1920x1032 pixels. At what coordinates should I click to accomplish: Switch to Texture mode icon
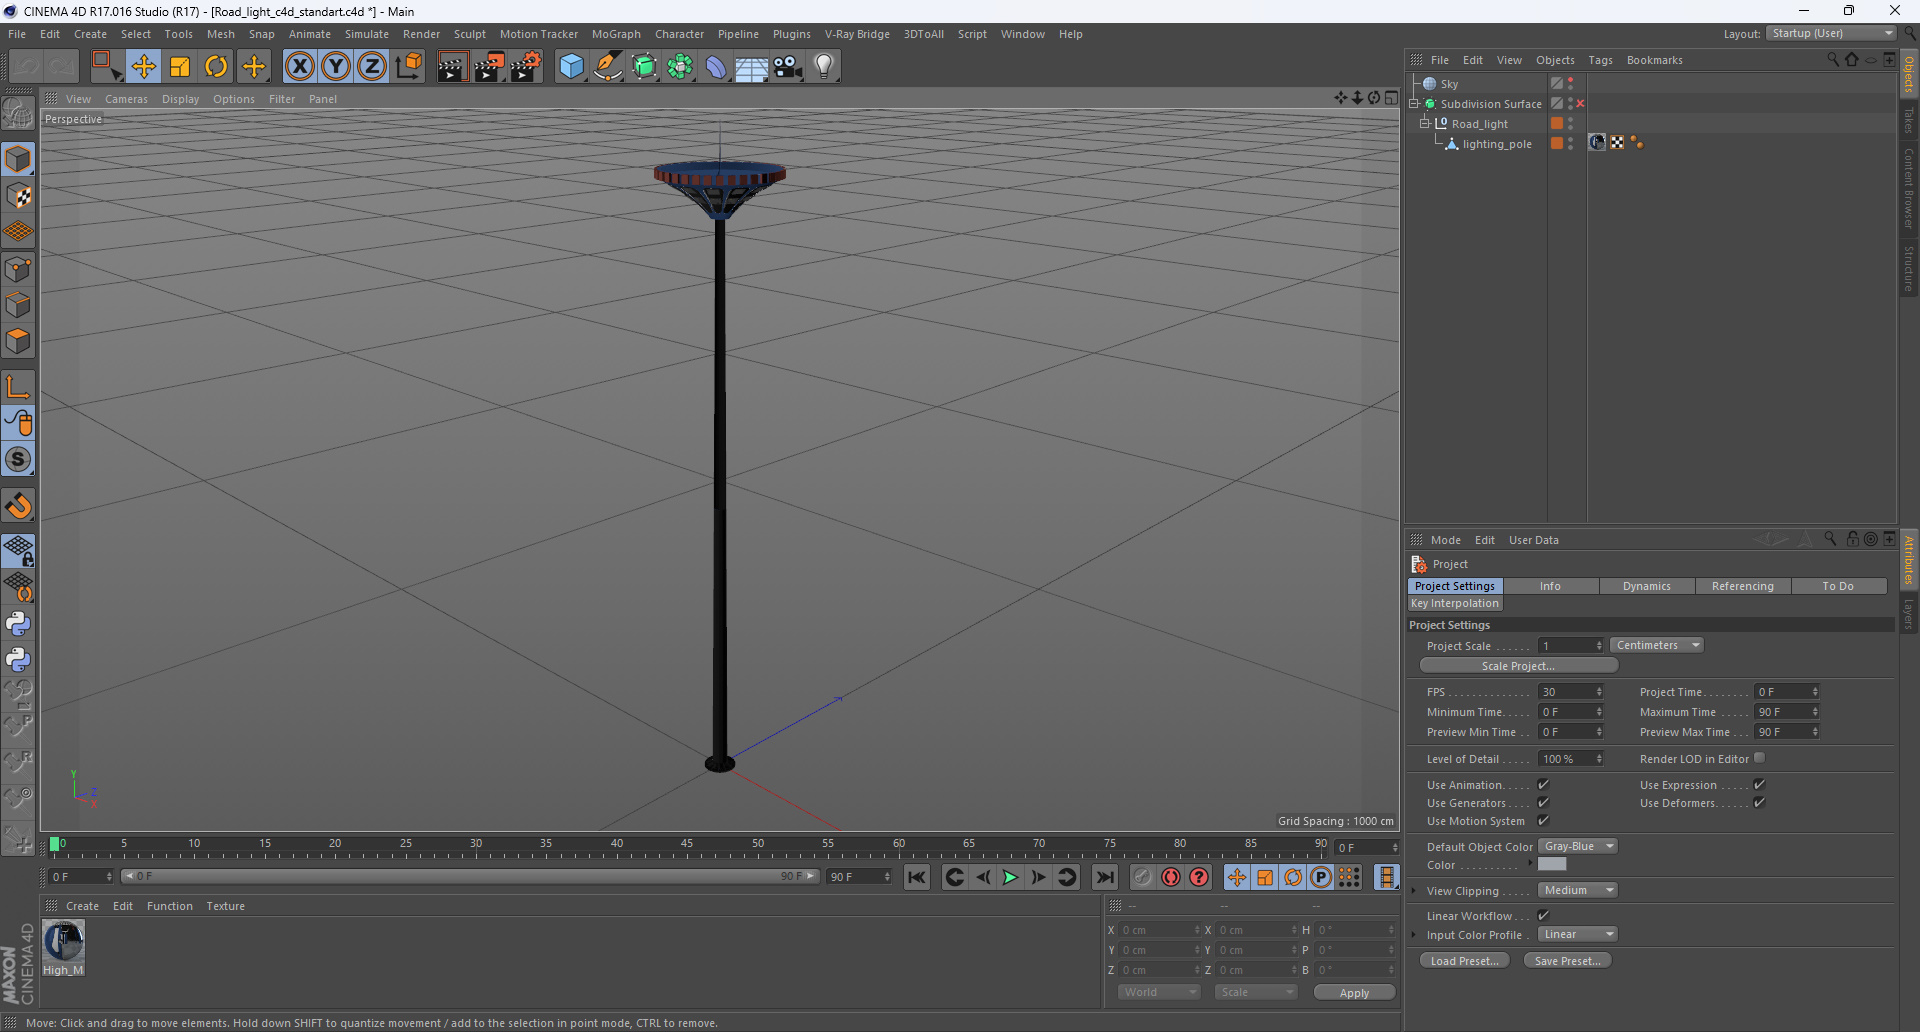[x=18, y=196]
